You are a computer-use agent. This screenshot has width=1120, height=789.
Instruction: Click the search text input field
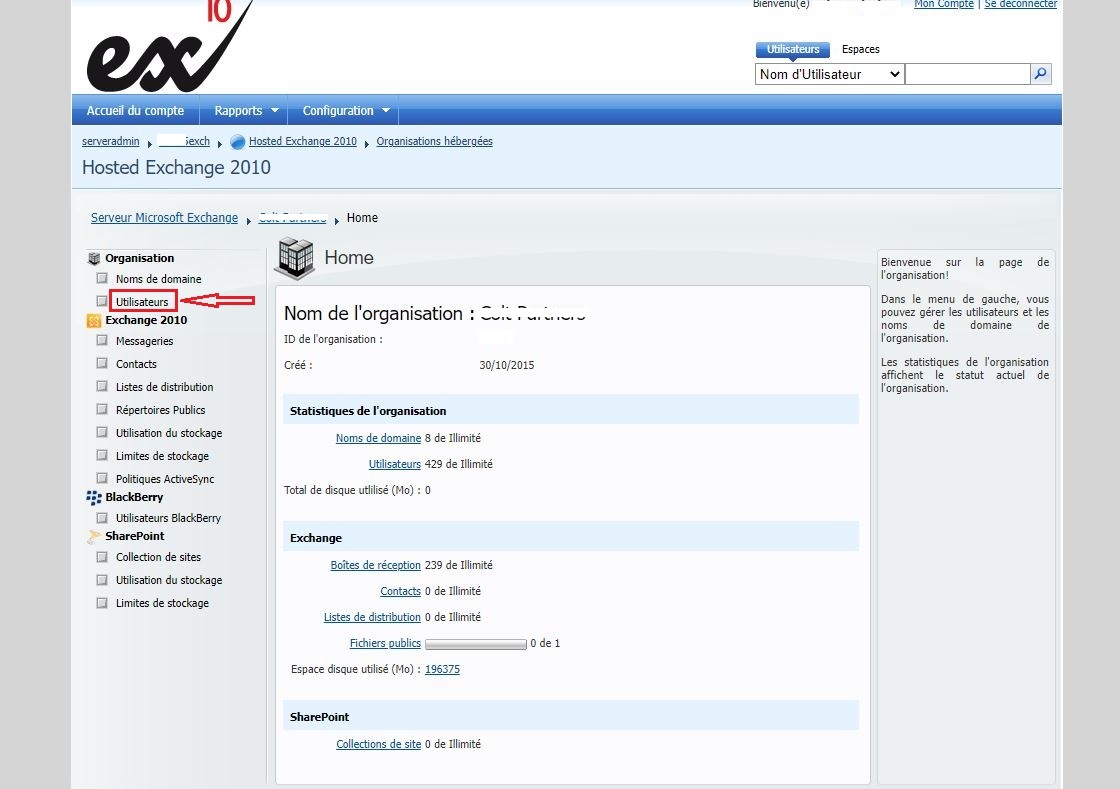click(968, 74)
